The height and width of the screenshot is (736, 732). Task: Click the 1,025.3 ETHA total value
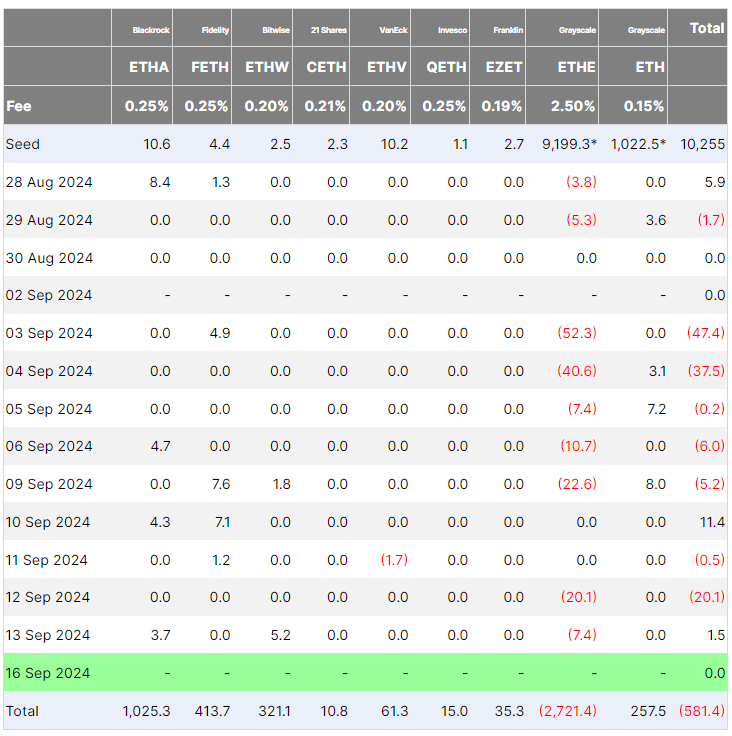[x=147, y=711]
